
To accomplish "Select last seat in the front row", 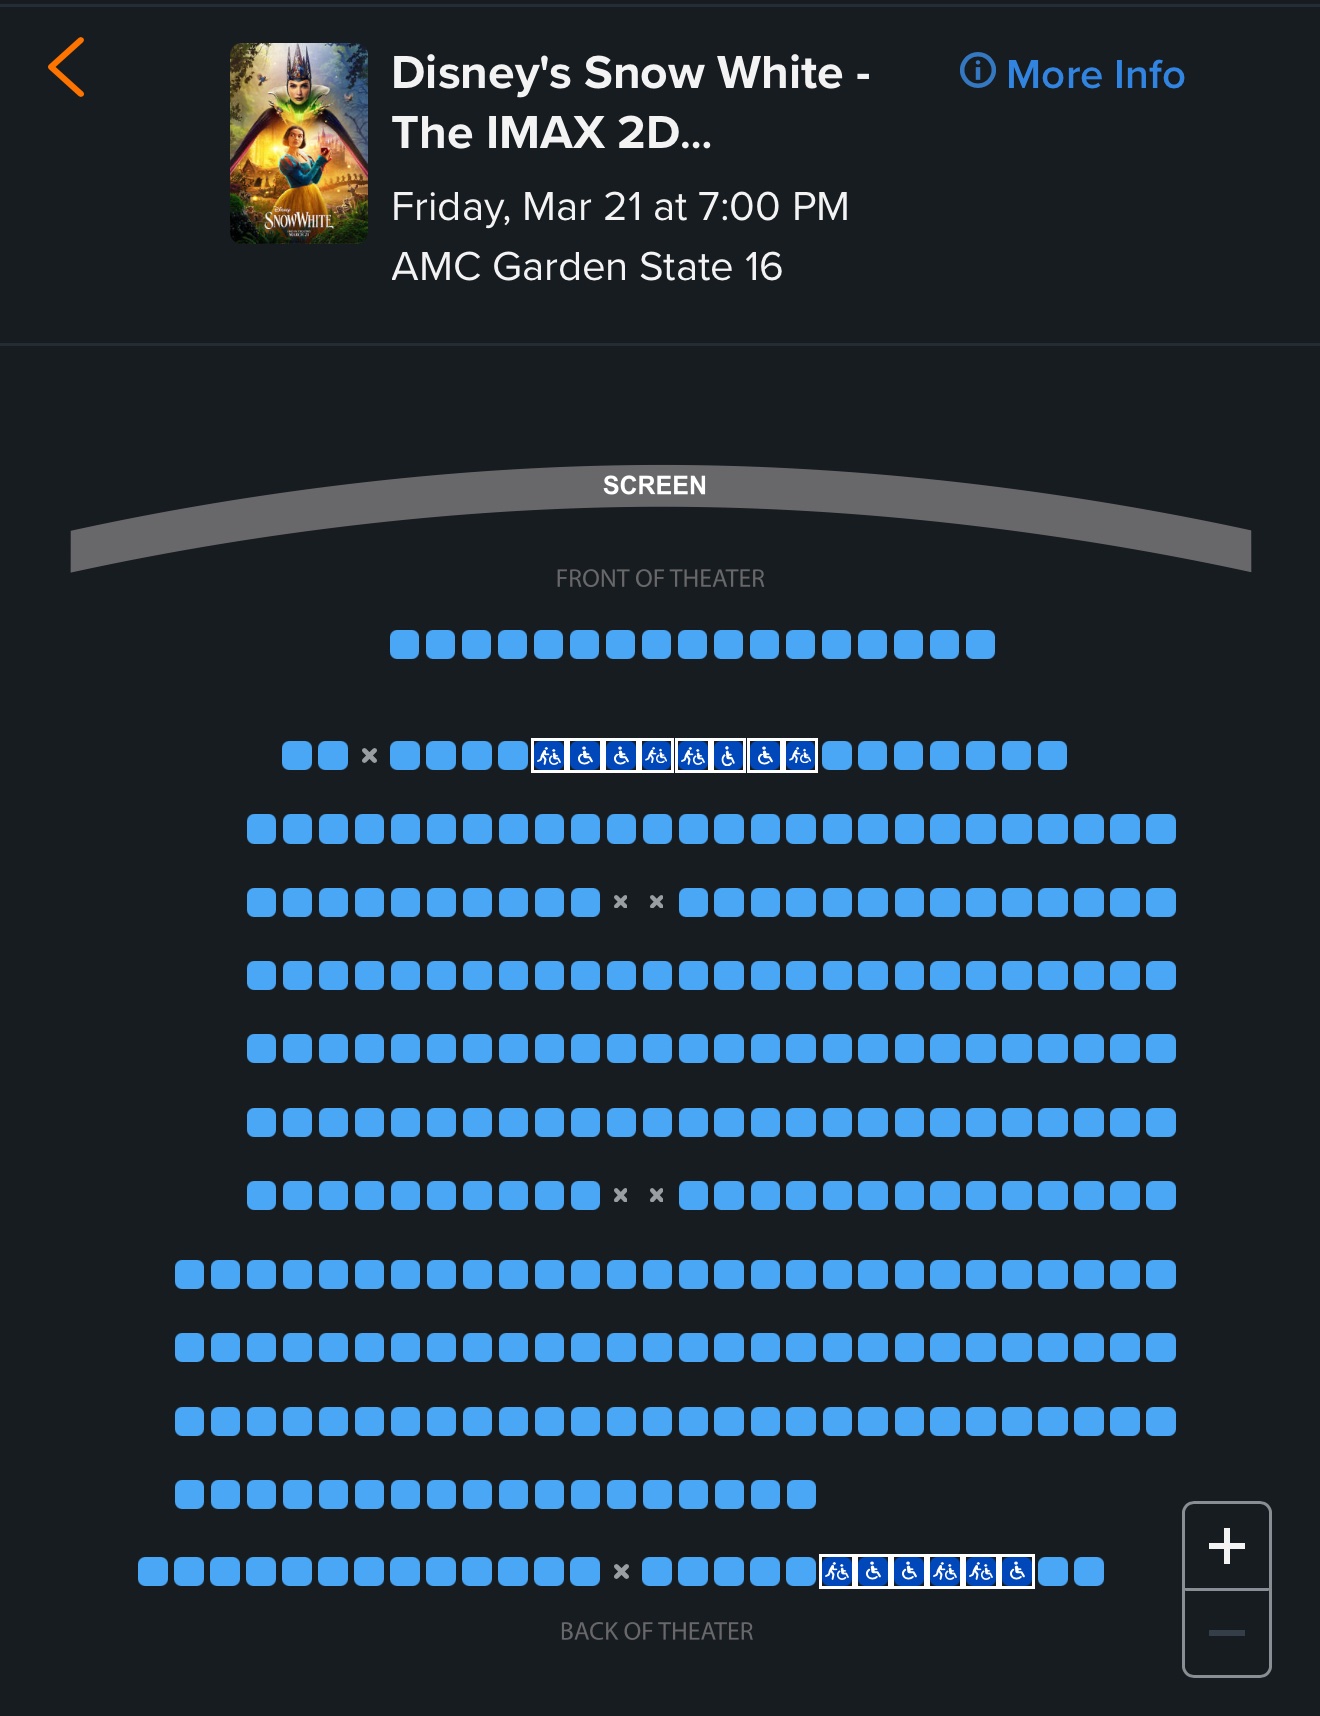I will click(x=980, y=645).
